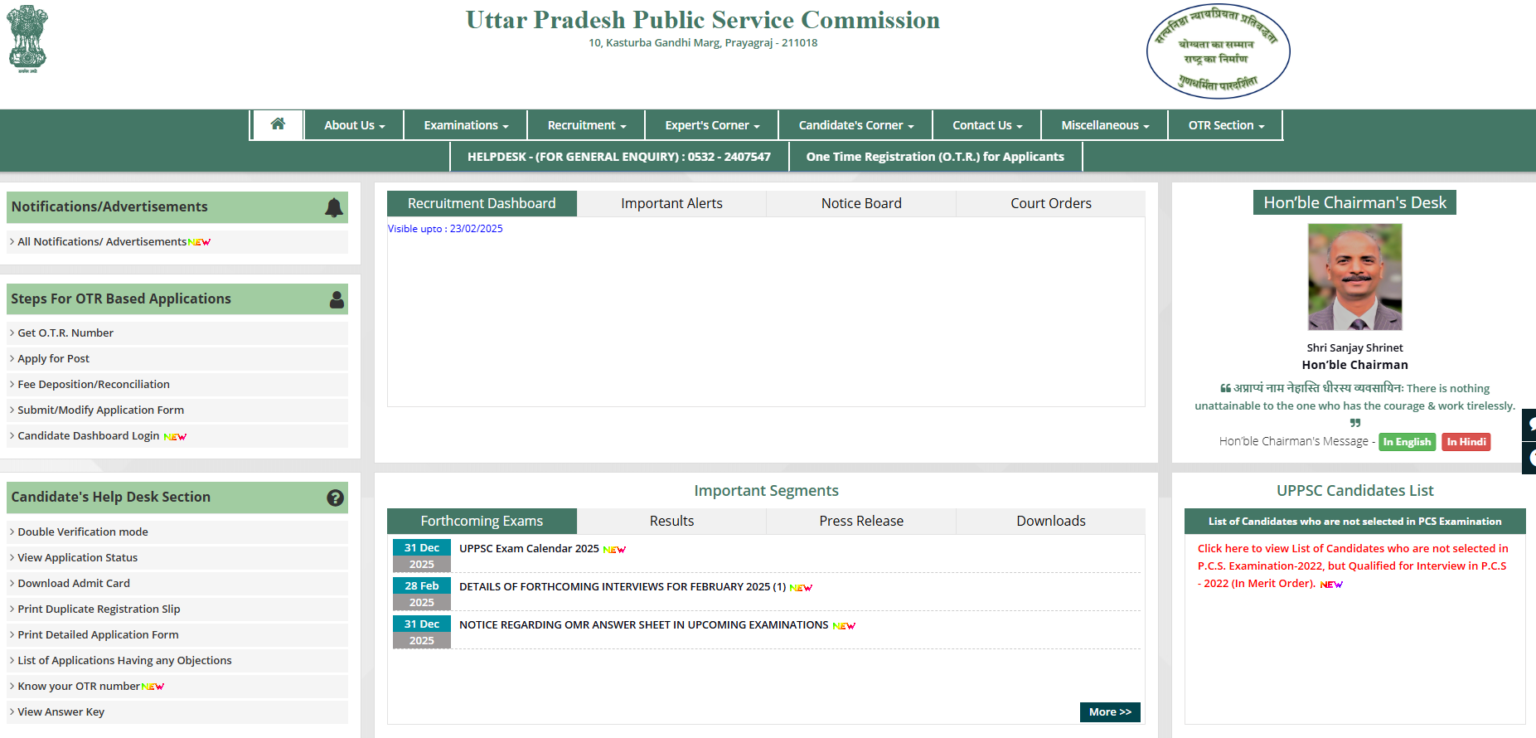
Task: Open the Recruitment dropdown menu
Action: [x=587, y=125]
